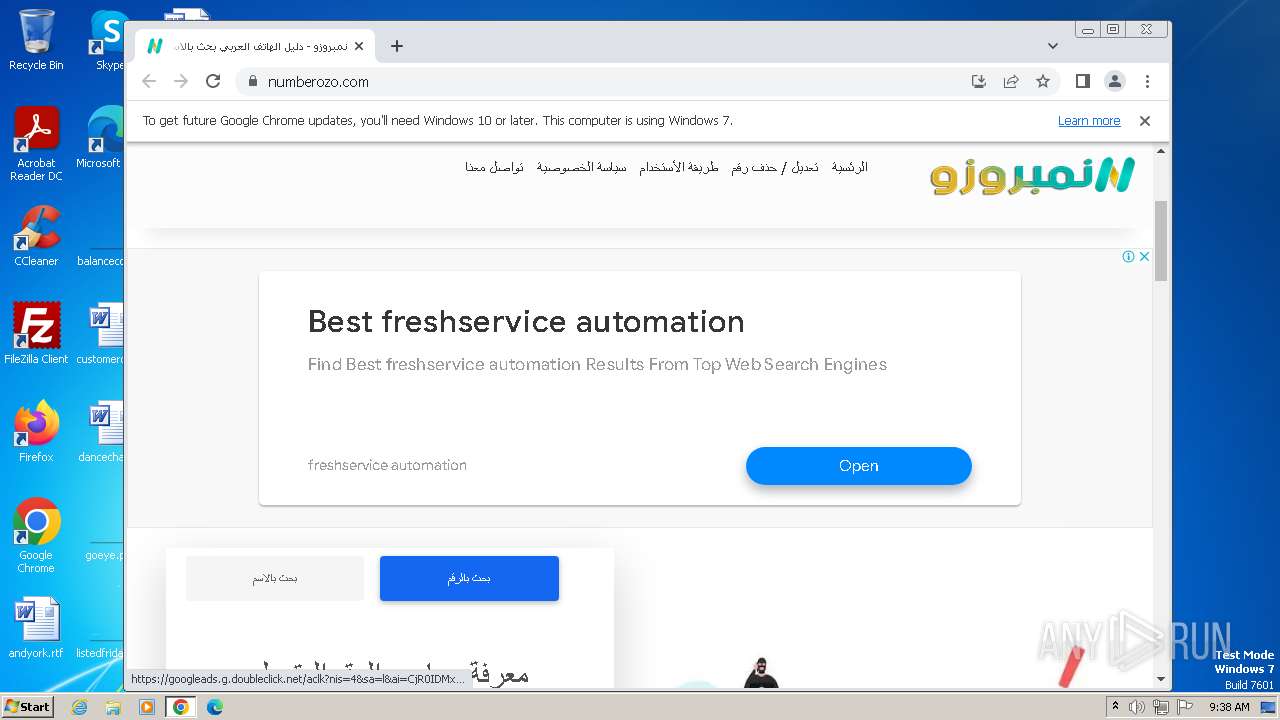The image size is (1280, 720).
Task: Open the Action Center flag icon
Action: (x=1184, y=707)
